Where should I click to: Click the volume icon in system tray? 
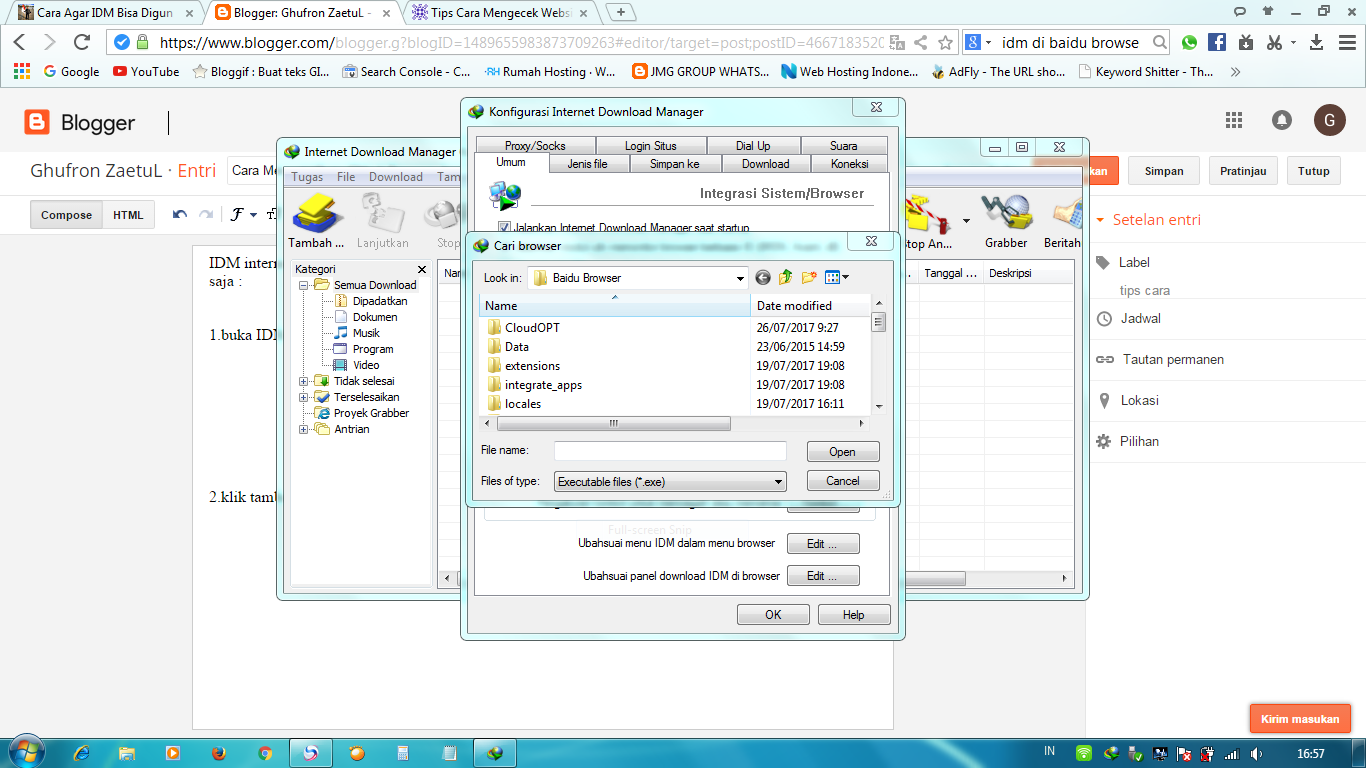tap(1257, 753)
